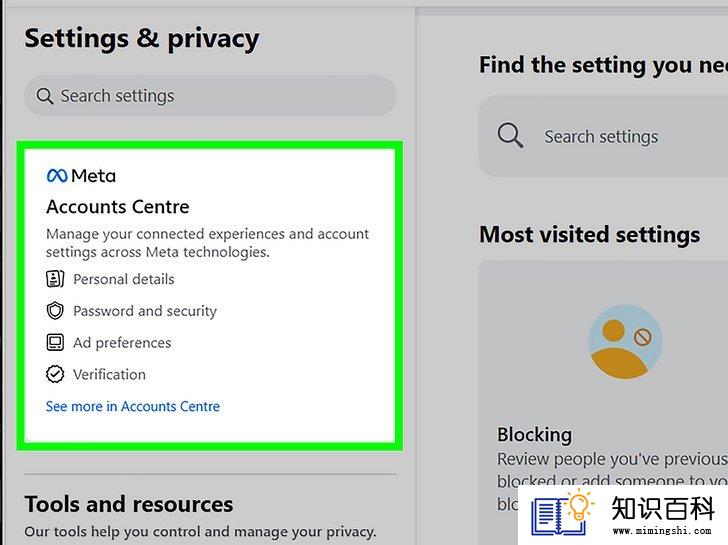Click the magnifier icon in sidebar search
This screenshot has width=728, height=545.
point(45,96)
